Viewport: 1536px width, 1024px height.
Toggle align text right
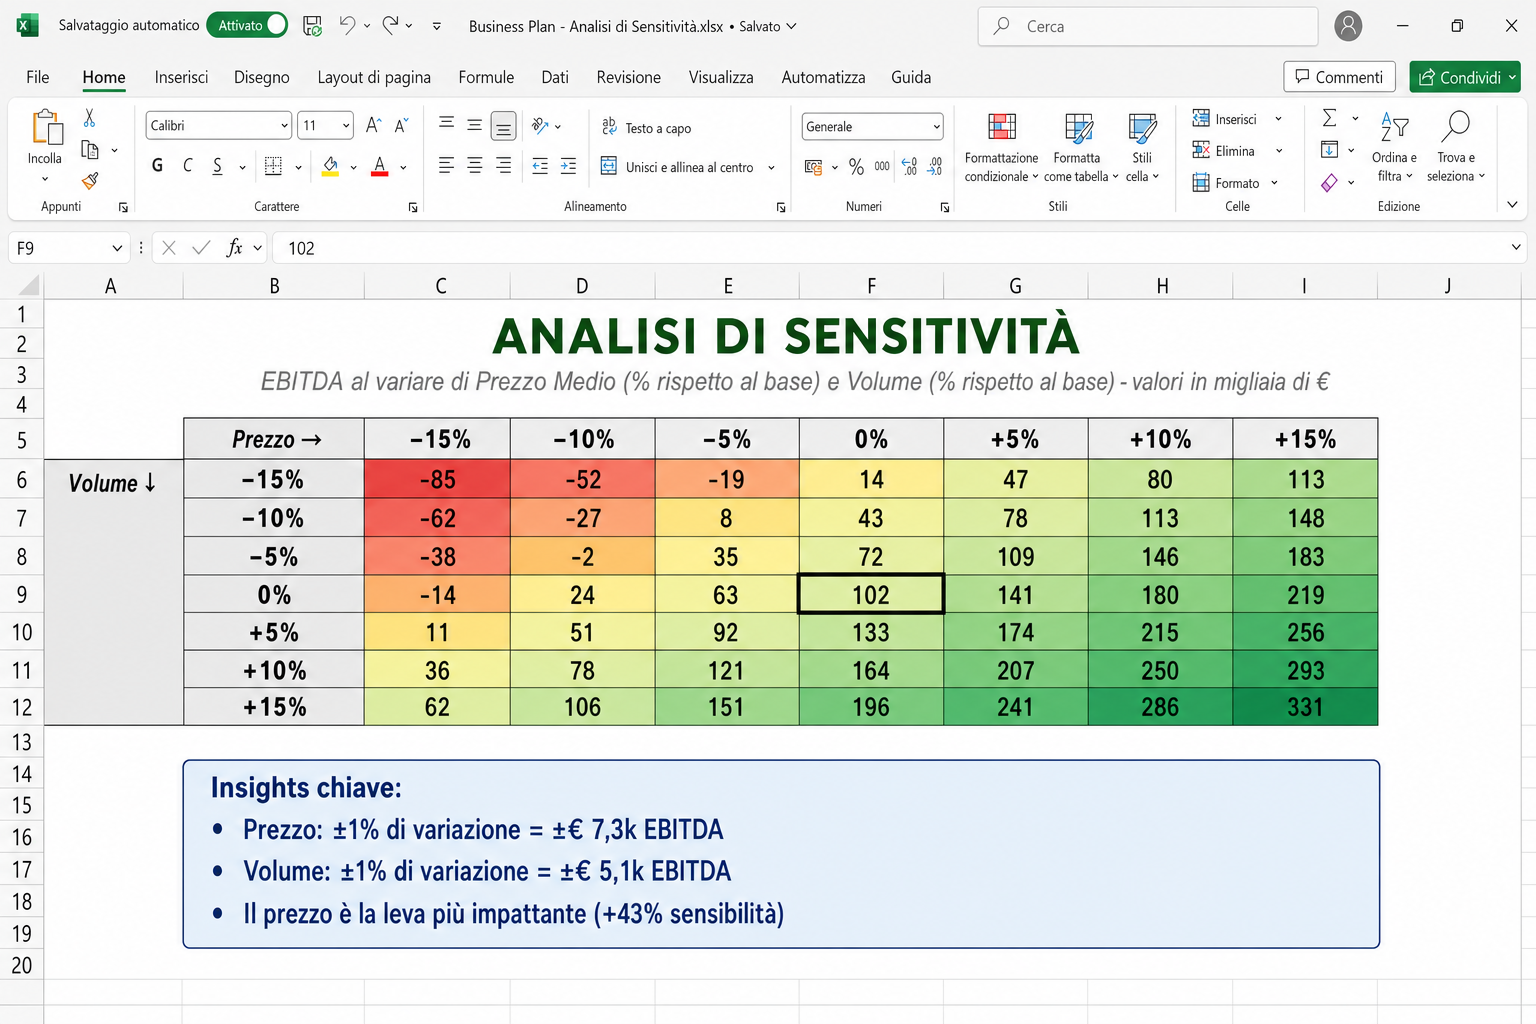tap(504, 166)
